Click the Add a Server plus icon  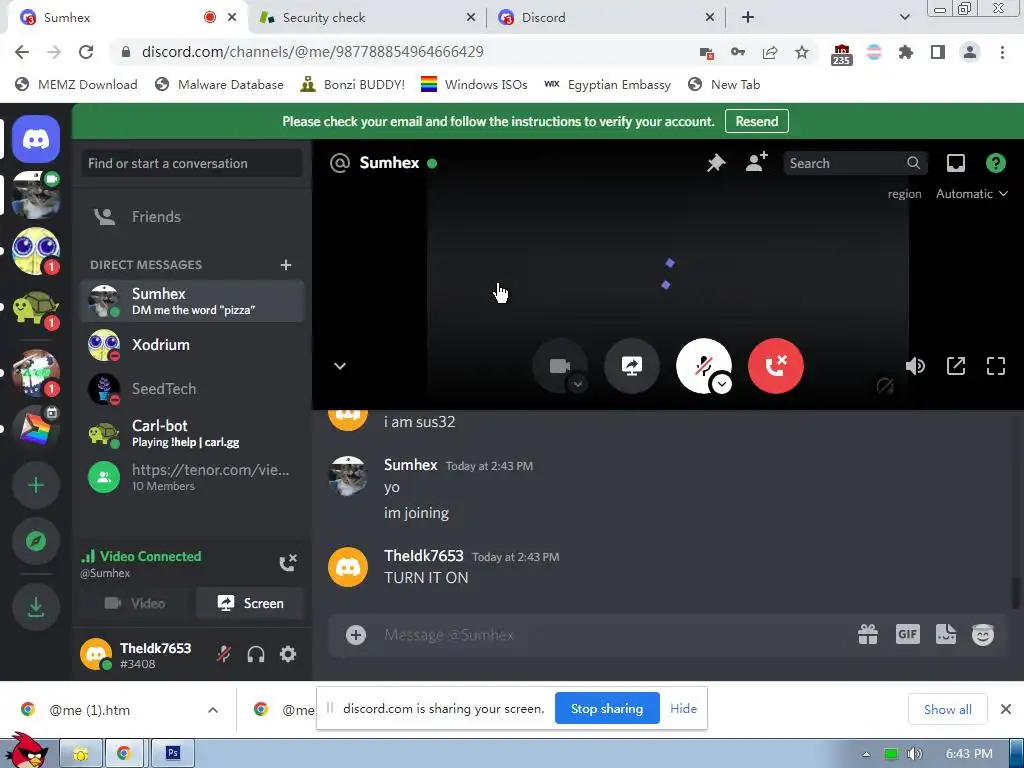36,485
